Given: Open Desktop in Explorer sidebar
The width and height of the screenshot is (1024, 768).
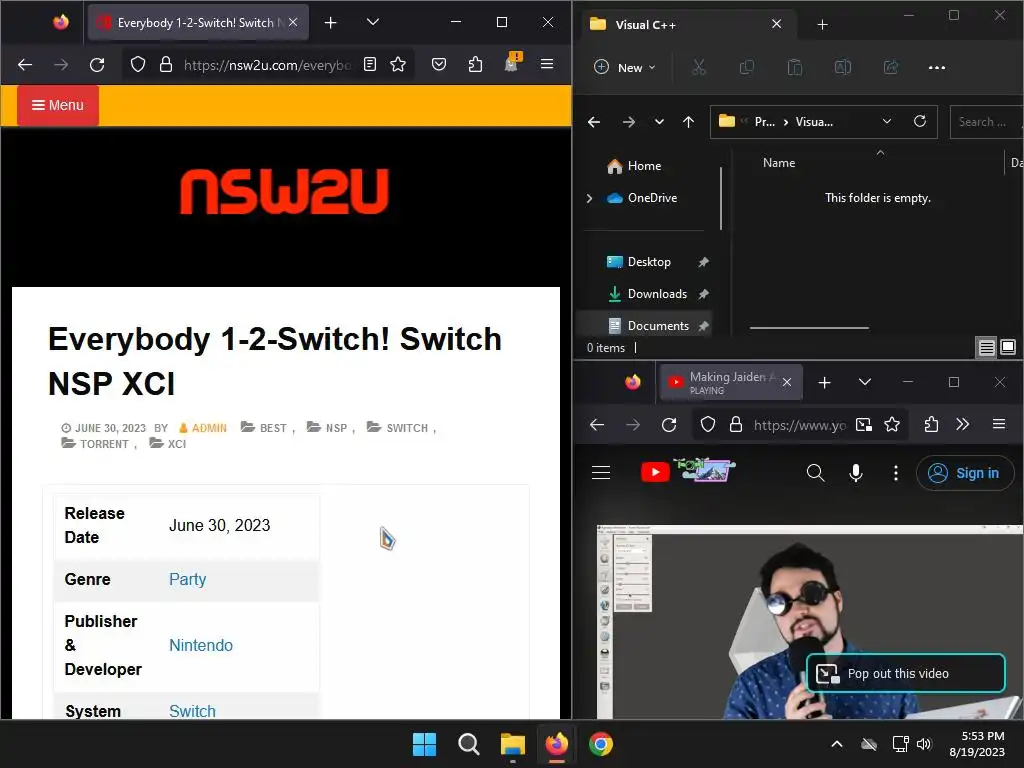Looking at the screenshot, I should point(648,262).
